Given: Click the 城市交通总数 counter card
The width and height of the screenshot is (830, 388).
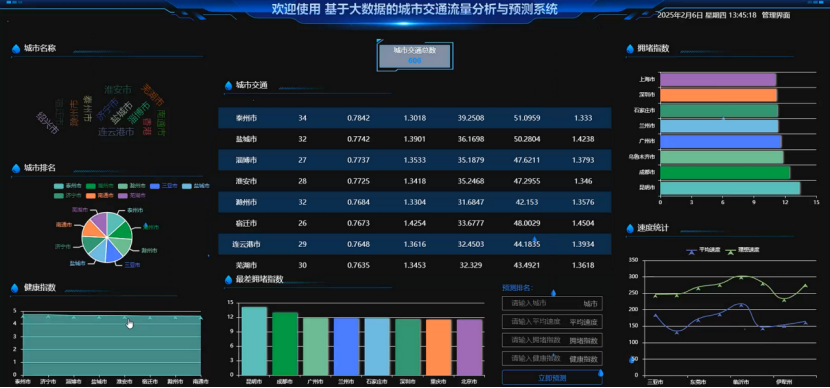Looking at the screenshot, I should pyautogui.click(x=415, y=56).
